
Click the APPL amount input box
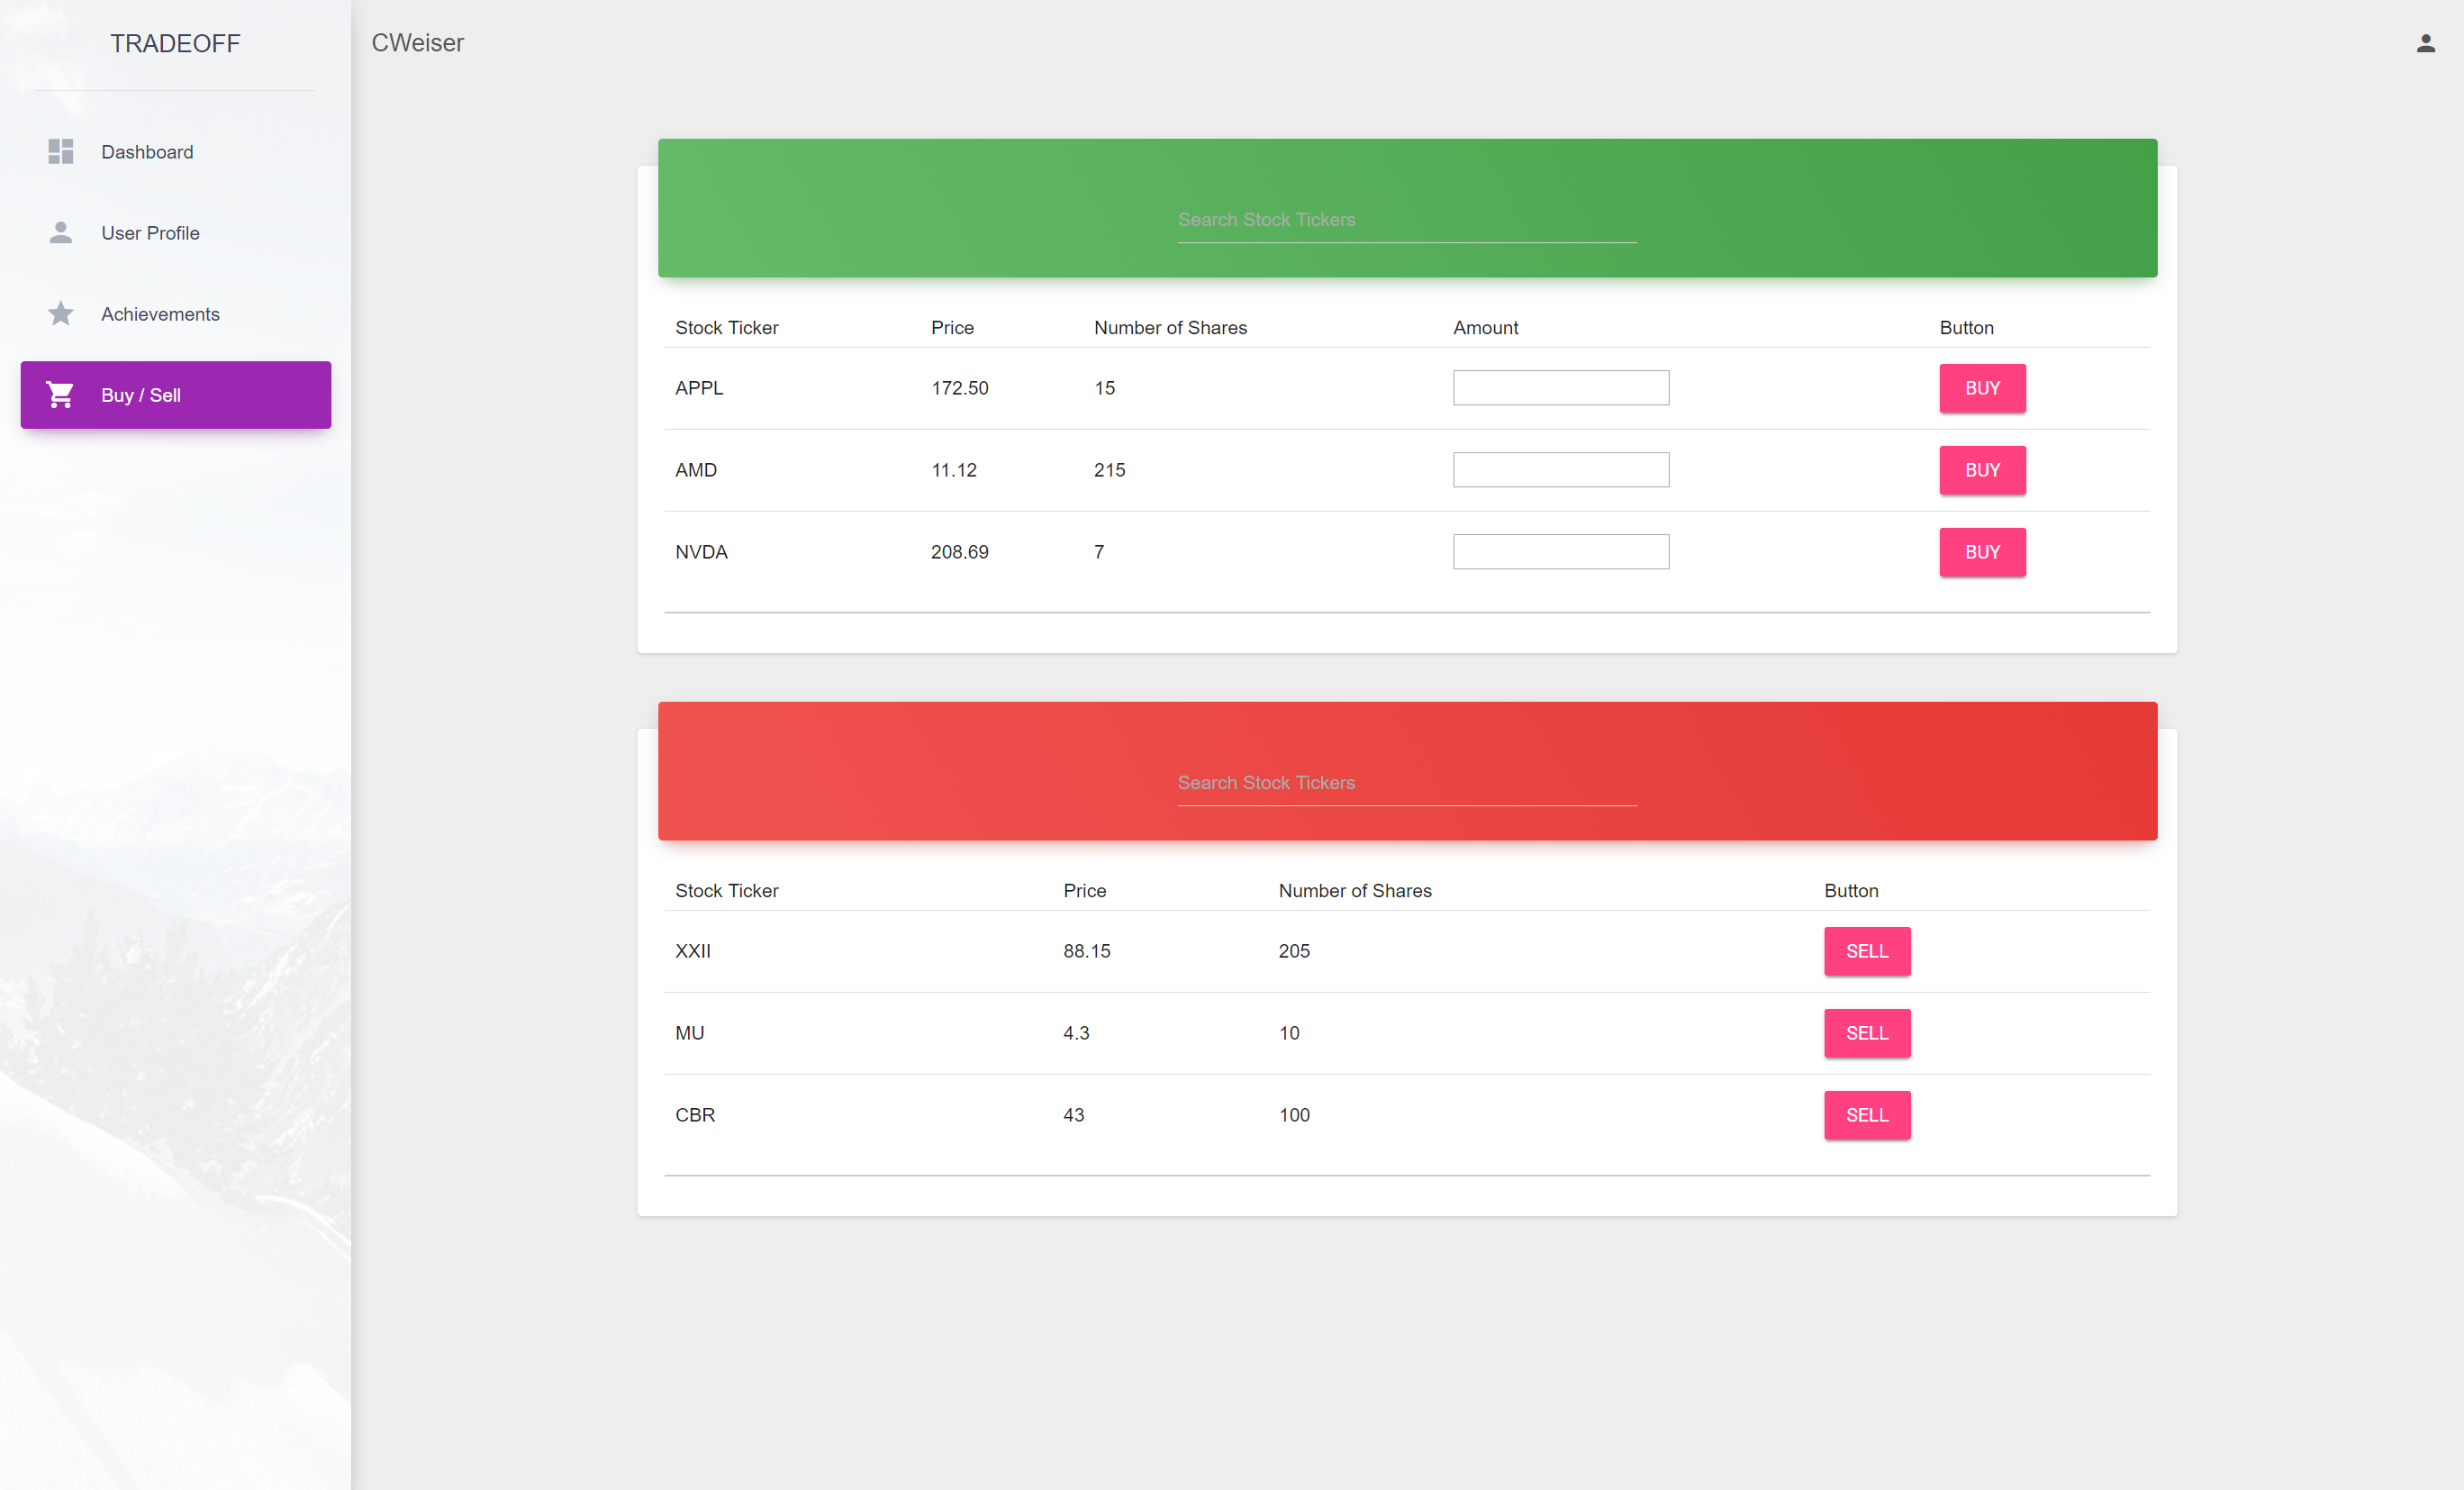point(1560,388)
